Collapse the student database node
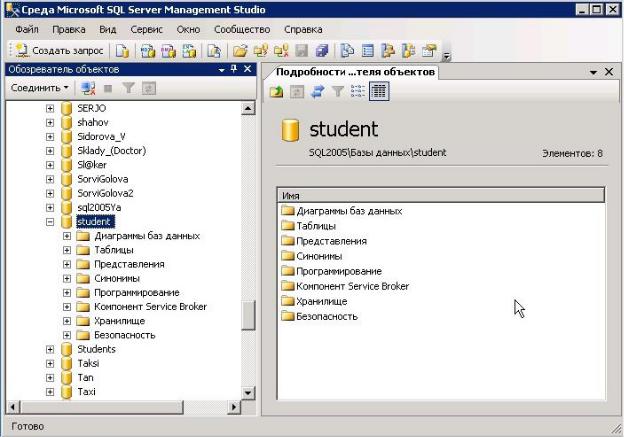This screenshot has height=437, width=624. [x=50, y=222]
